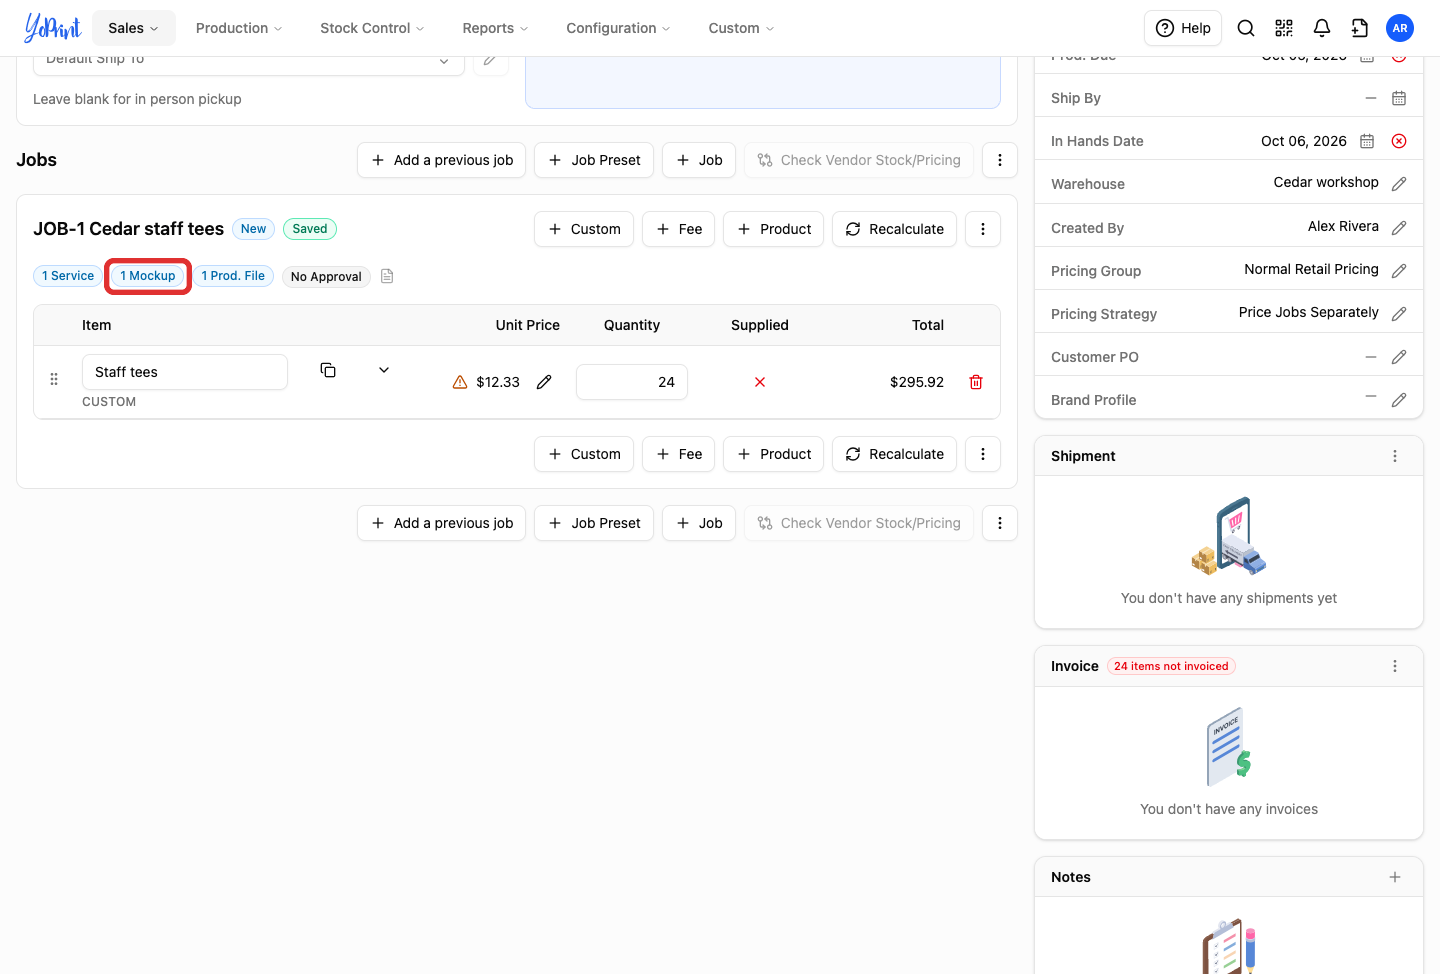Open the search icon in top bar
This screenshot has width=1440, height=974.
[x=1246, y=28]
